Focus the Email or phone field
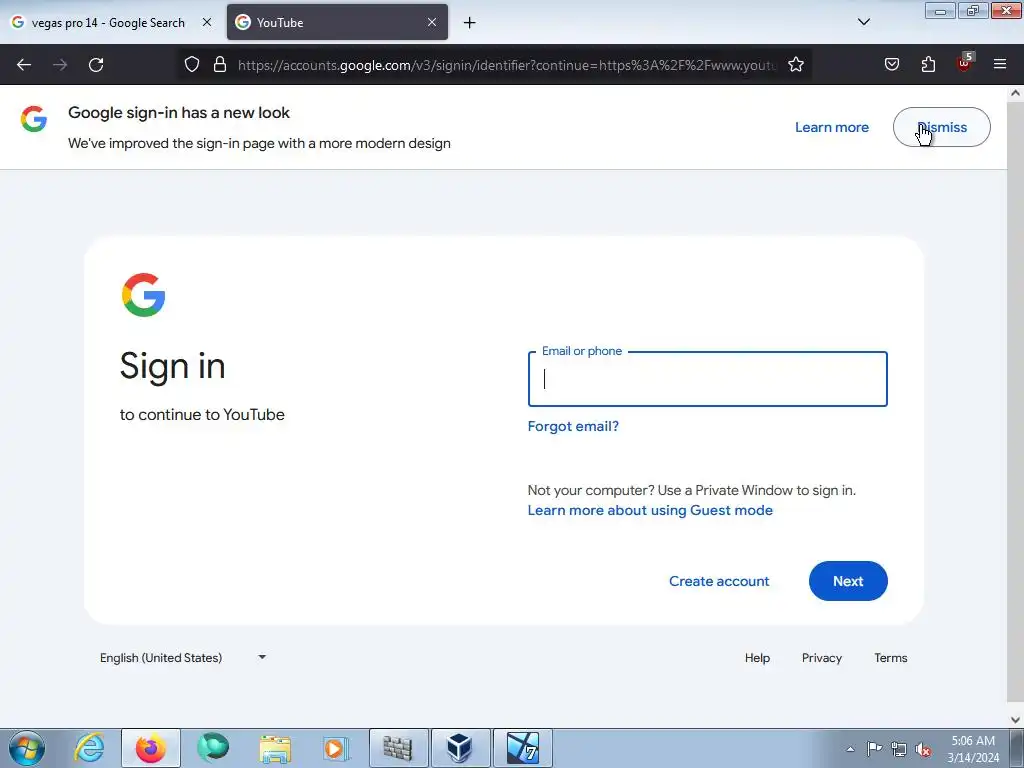 707,379
